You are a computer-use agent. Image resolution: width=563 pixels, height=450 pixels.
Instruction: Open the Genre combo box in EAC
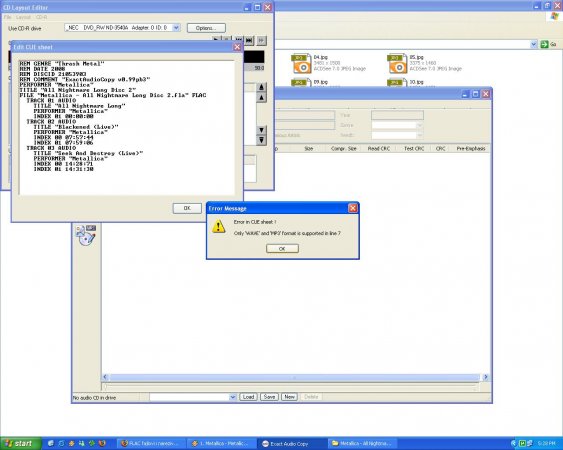point(397,125)
